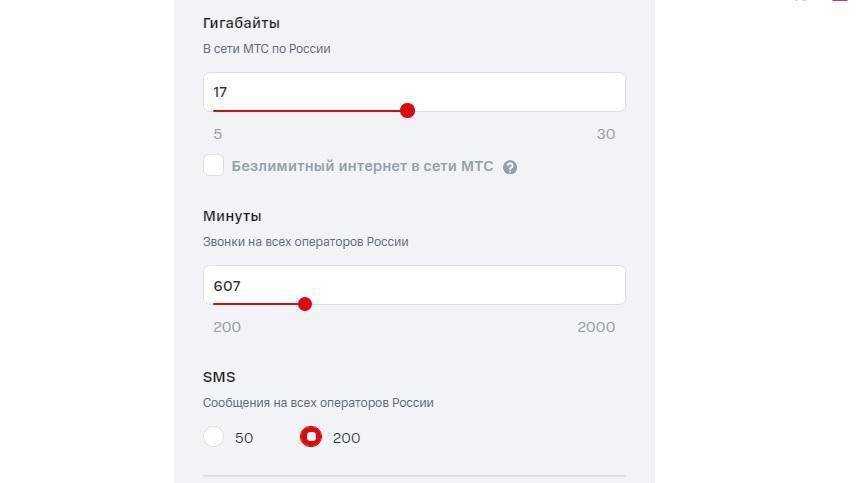Click the Звонки на всех операторов России subtitle

tap(305, 242)
